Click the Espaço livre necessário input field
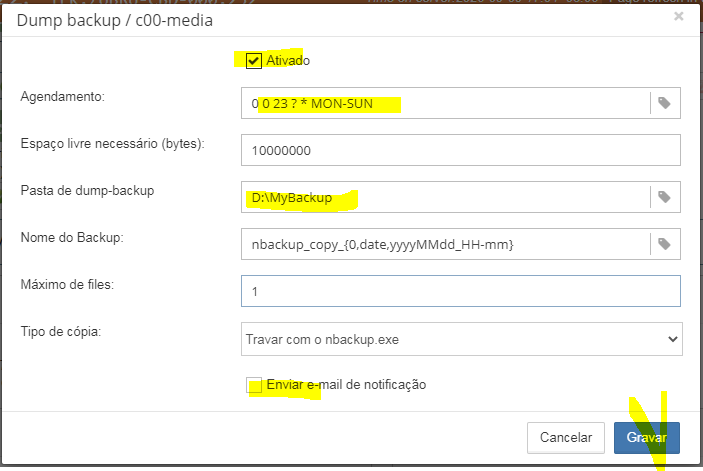The height and width of the screenshot is (471, 703). [460, 150]
